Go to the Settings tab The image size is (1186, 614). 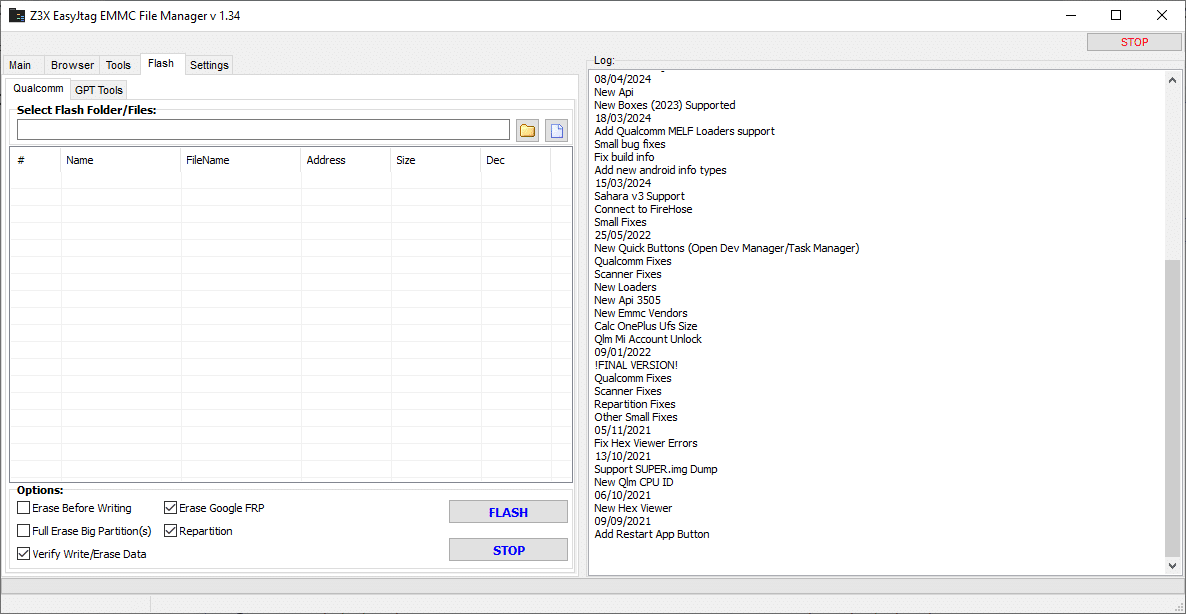209,65
